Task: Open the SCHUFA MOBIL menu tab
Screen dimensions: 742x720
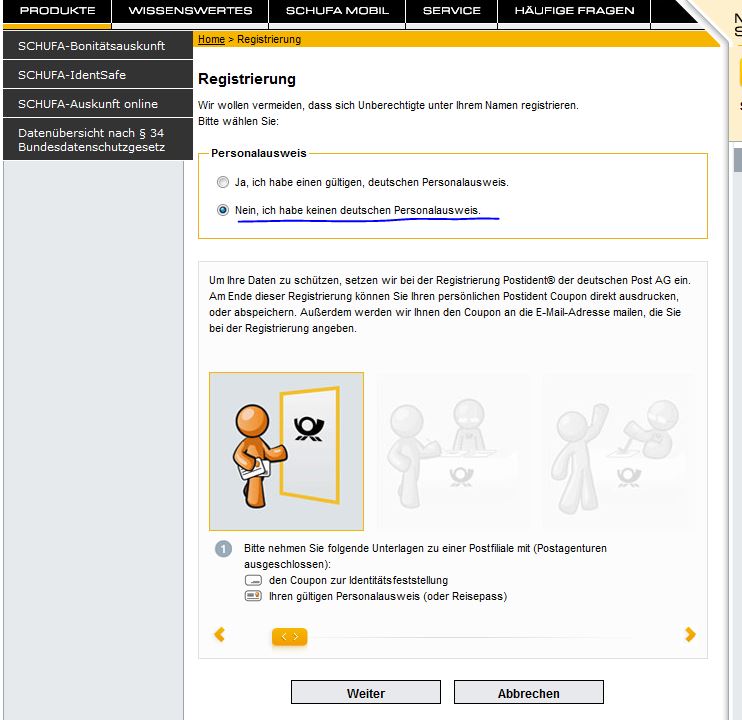Action: (338, 11)
